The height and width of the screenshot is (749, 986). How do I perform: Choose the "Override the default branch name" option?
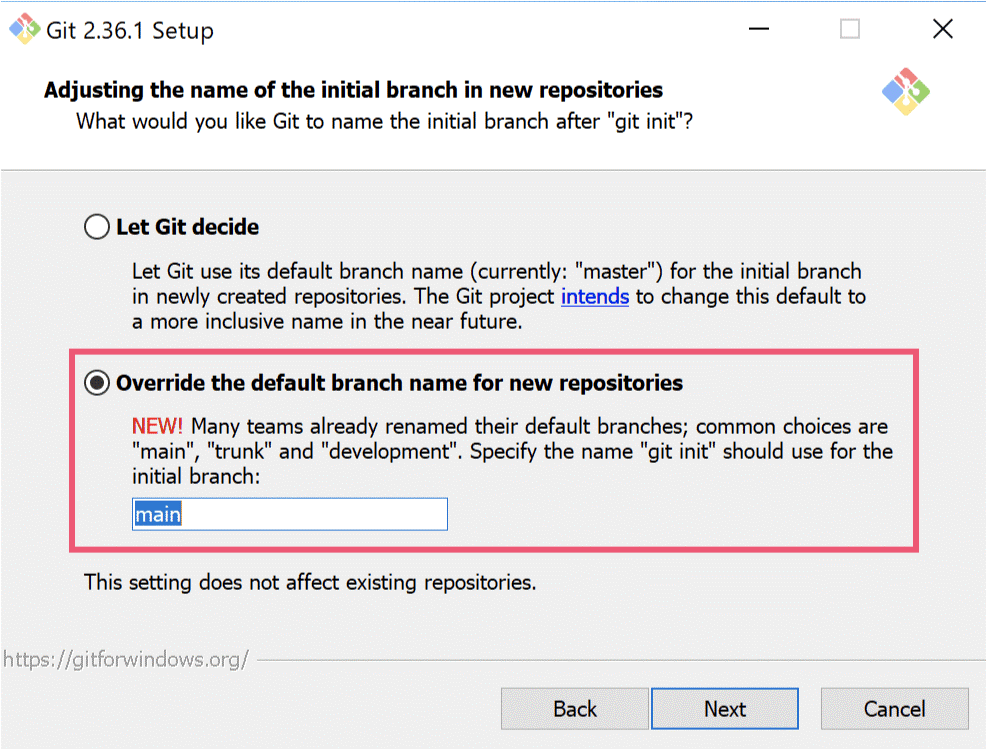[96, 383]
